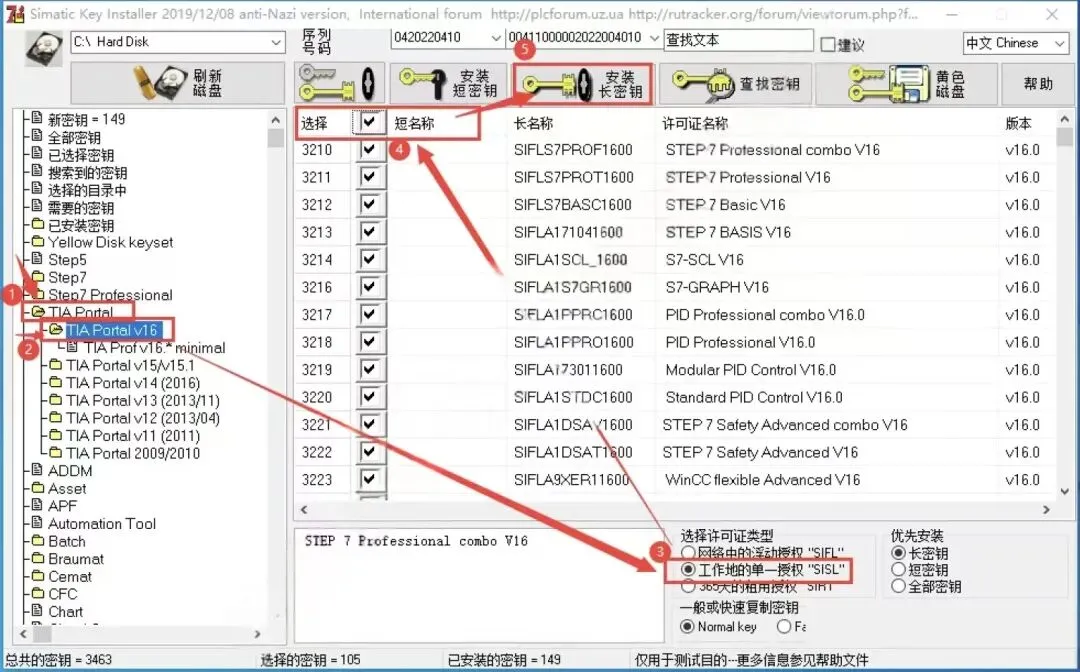Click tree panel scroll-up arrow
The width and height of the screenshot is (1080, 672).
point(276,120)
